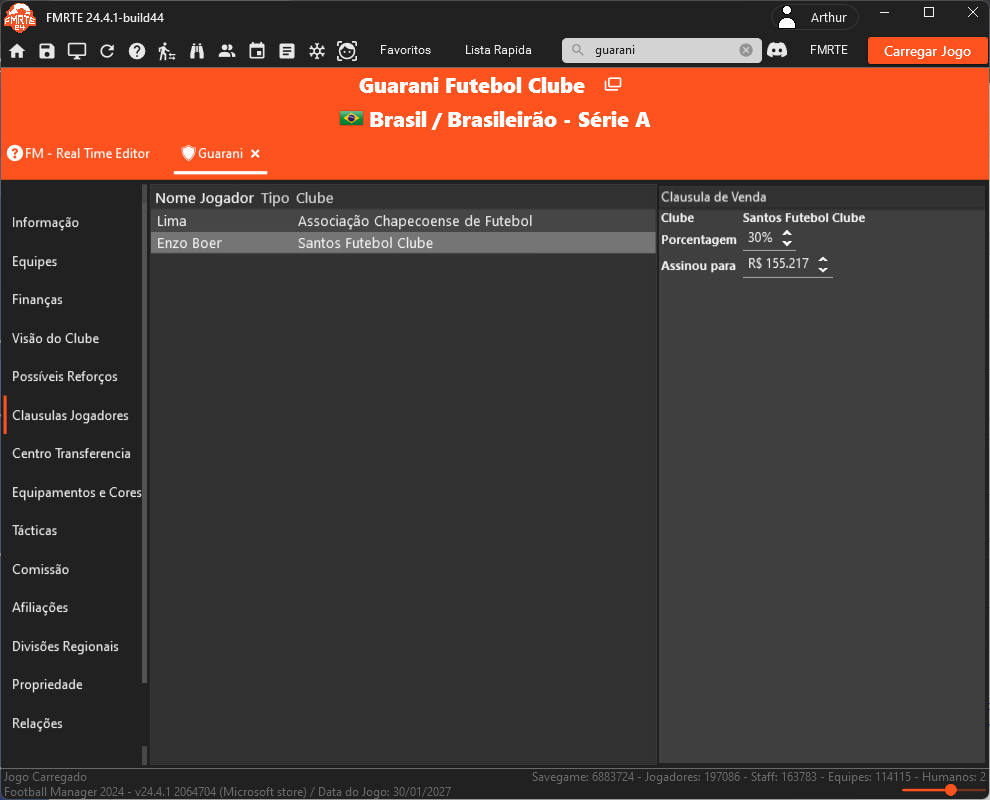Open Lista Rapida menu

[x=498, y=50]
